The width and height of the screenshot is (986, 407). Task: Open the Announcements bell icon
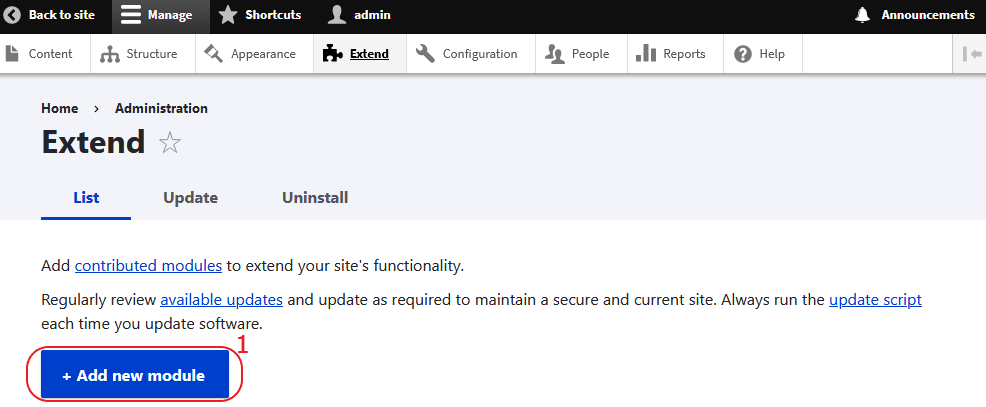863,15
